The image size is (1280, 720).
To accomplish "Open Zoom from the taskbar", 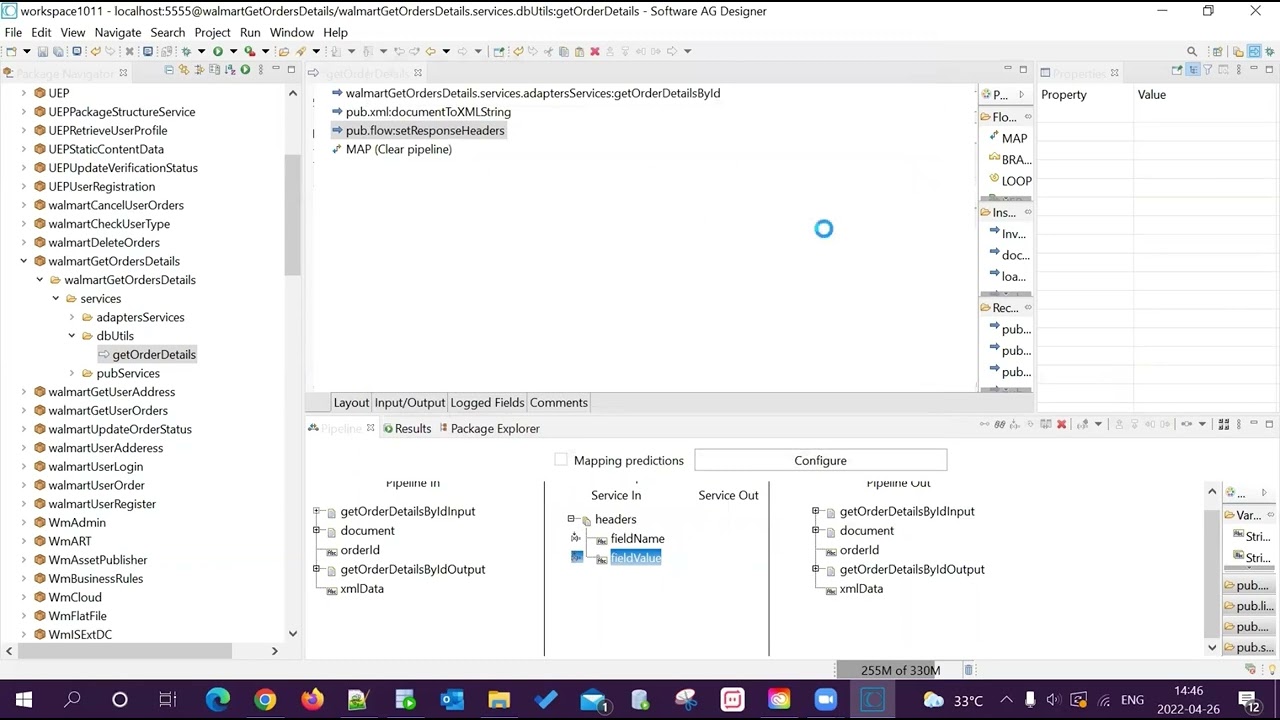I will [x=825, y=700].
